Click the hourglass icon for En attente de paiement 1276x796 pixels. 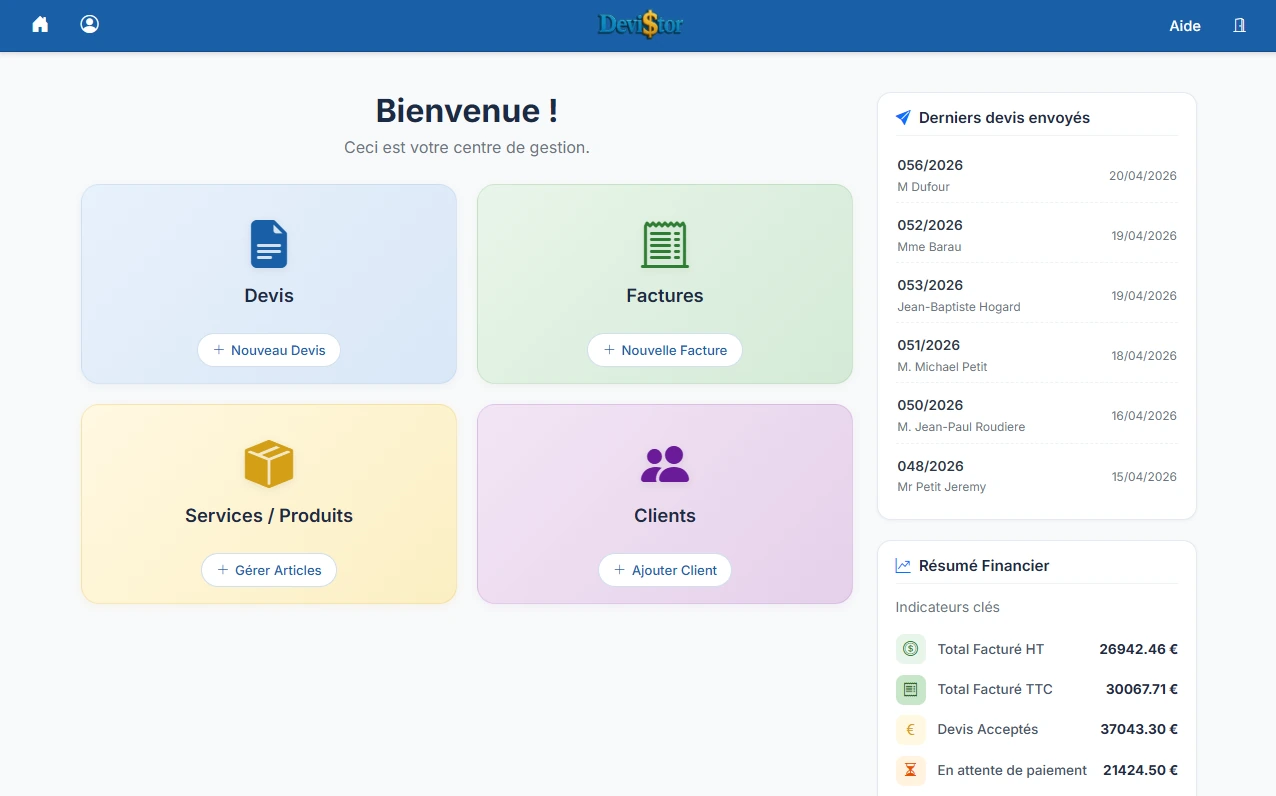(910, 770)
